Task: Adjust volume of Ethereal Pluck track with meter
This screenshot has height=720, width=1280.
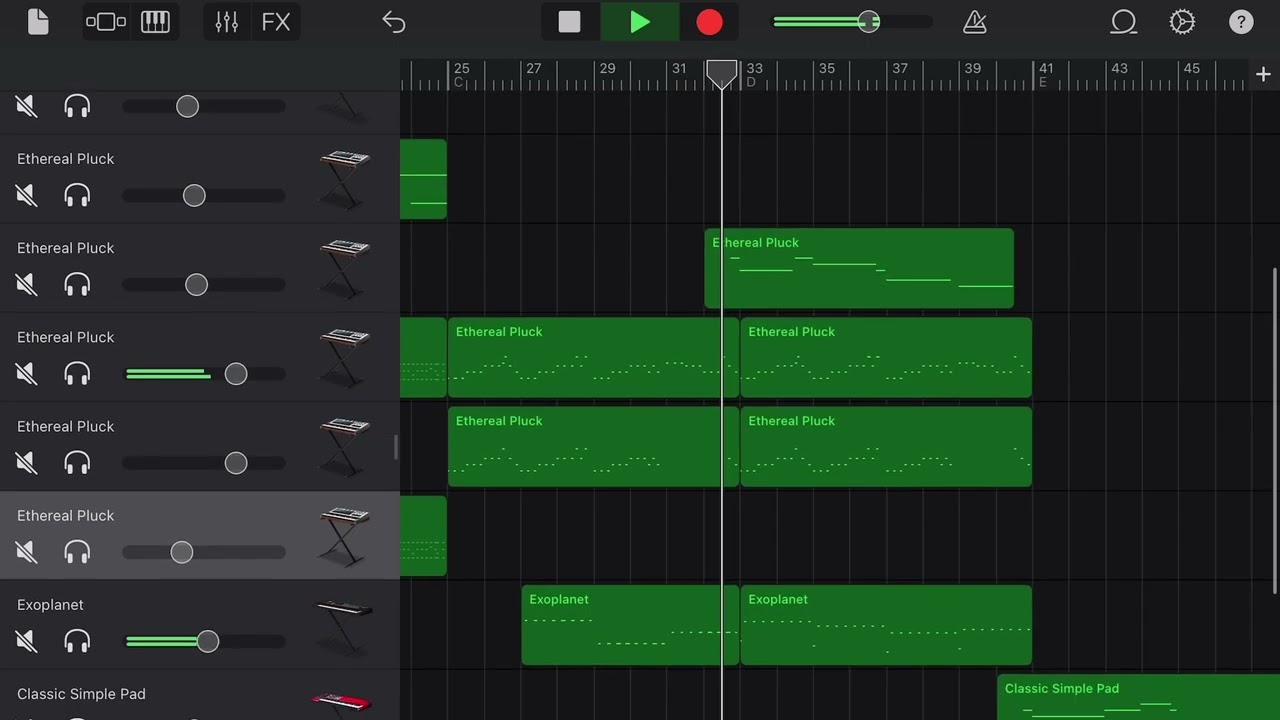Action: [x=205, y=373]
